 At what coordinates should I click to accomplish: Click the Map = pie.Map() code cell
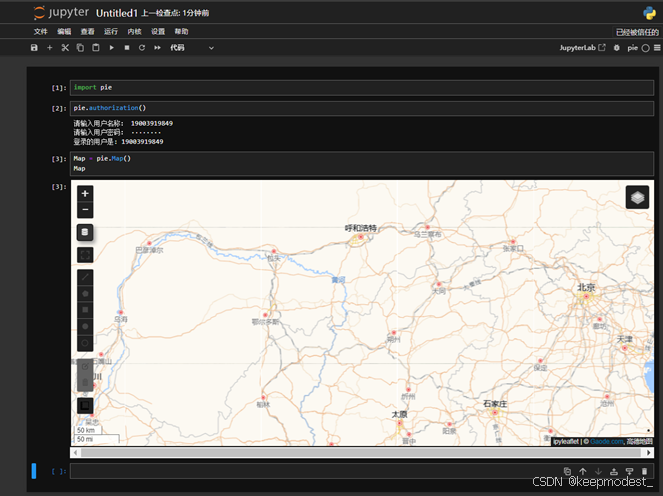(x=362, y=164)
